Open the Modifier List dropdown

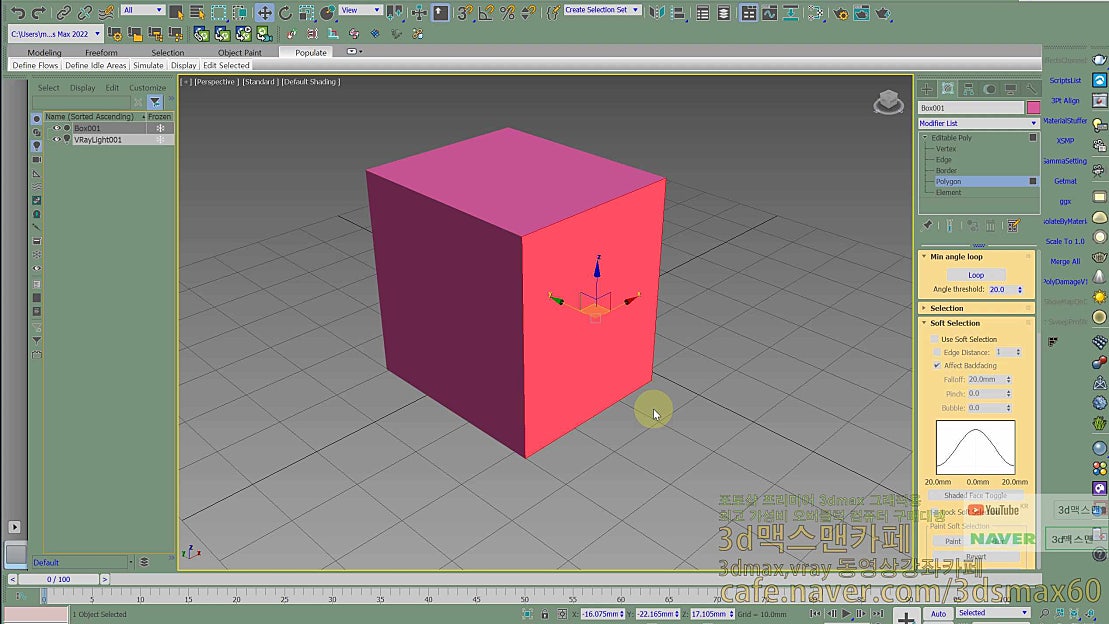pyautogui.click(x=978, y=121)
